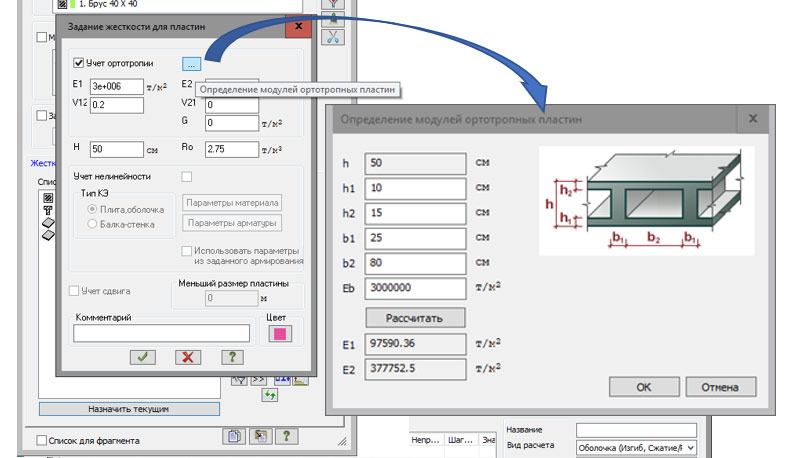Tick the Список для фрагмента checkbox

tap(41, 440)
